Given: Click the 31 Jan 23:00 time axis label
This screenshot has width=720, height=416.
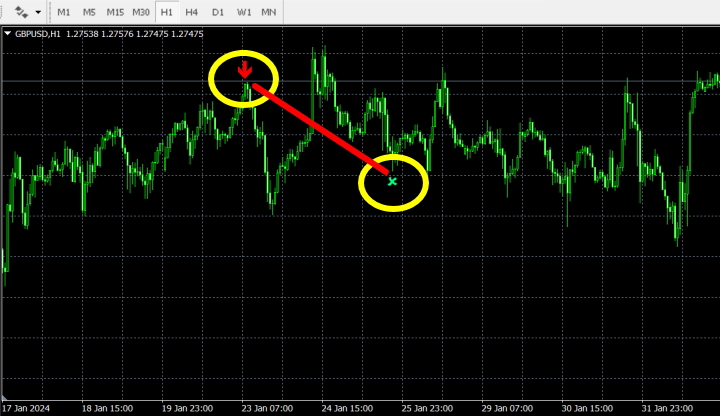Looking at the screenshot, I should [667, 409].
